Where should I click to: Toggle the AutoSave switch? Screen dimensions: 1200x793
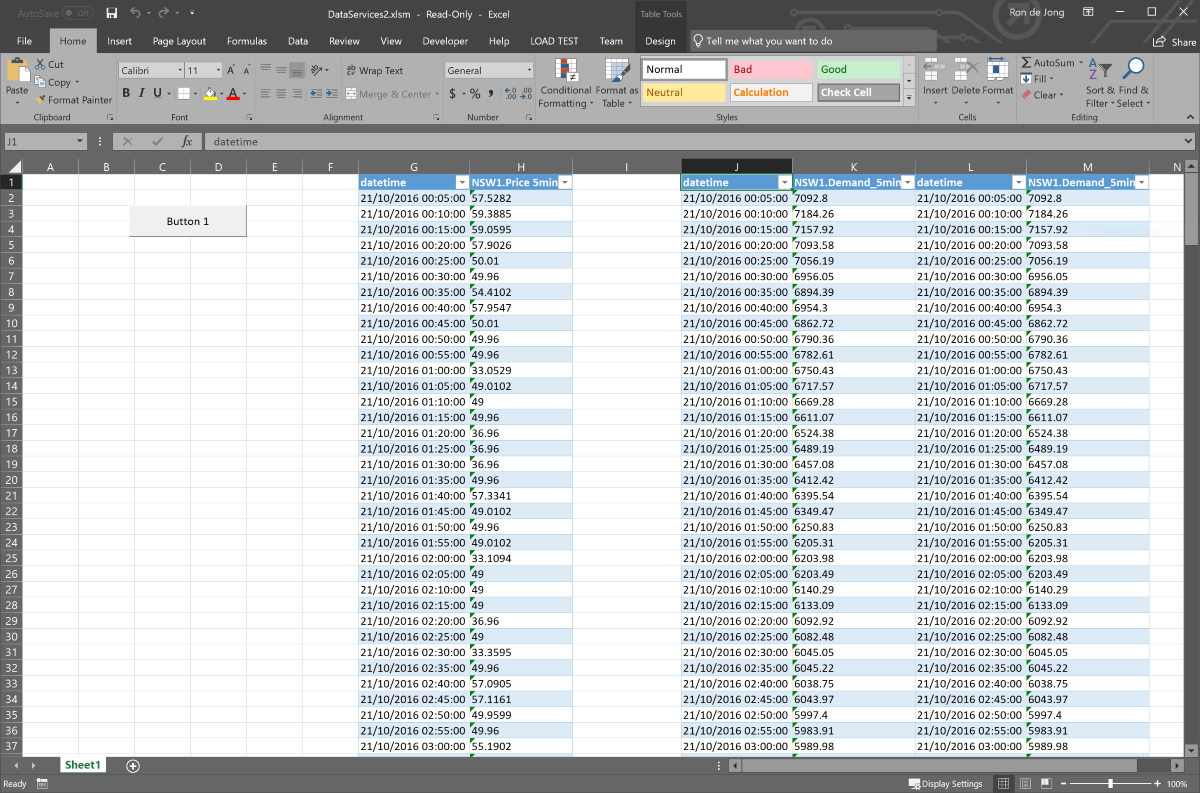point(79,14)
